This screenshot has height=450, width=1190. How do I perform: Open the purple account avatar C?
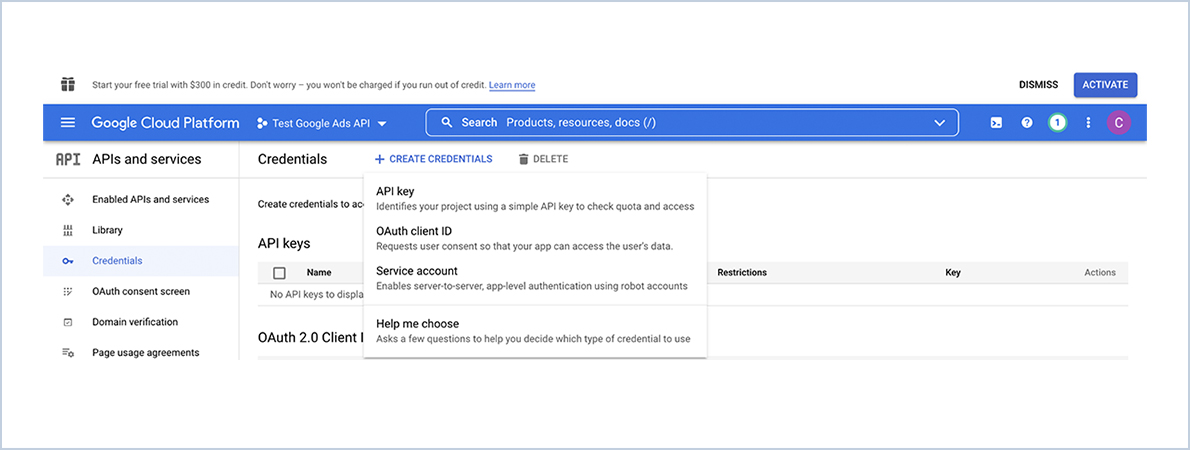click(1119, 123)
